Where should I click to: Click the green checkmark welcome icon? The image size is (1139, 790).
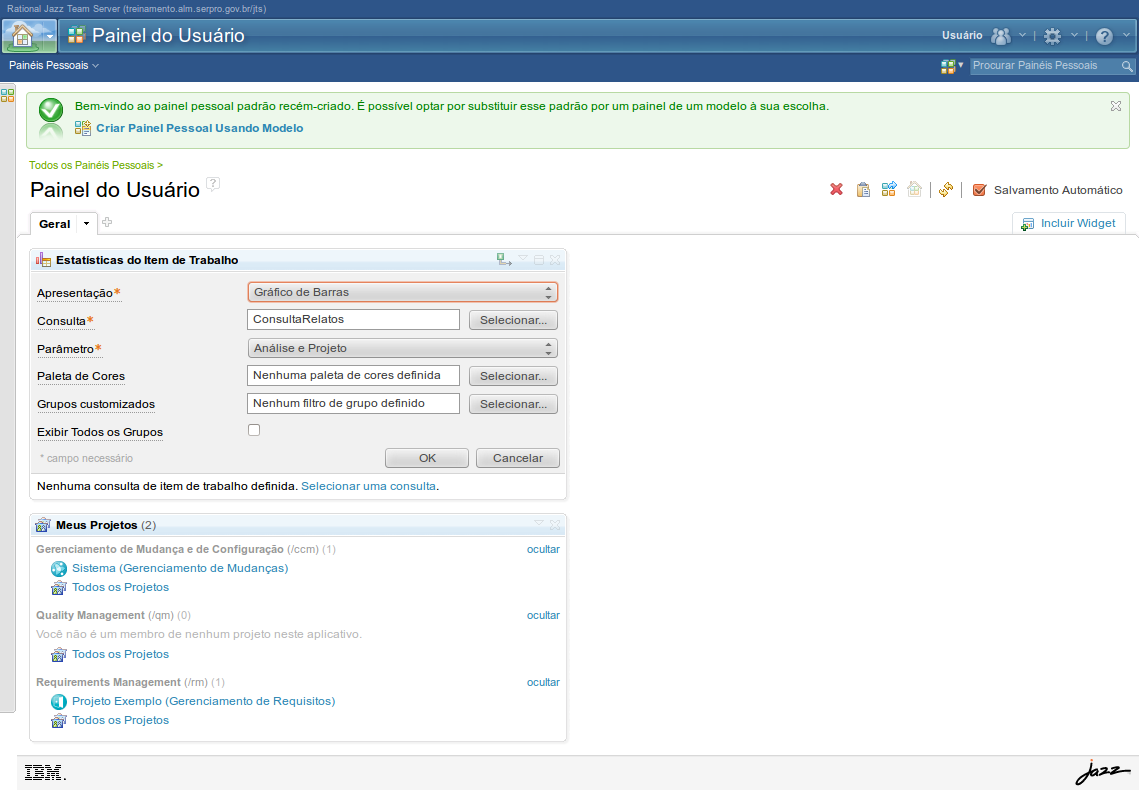click(x=51, y=110)
